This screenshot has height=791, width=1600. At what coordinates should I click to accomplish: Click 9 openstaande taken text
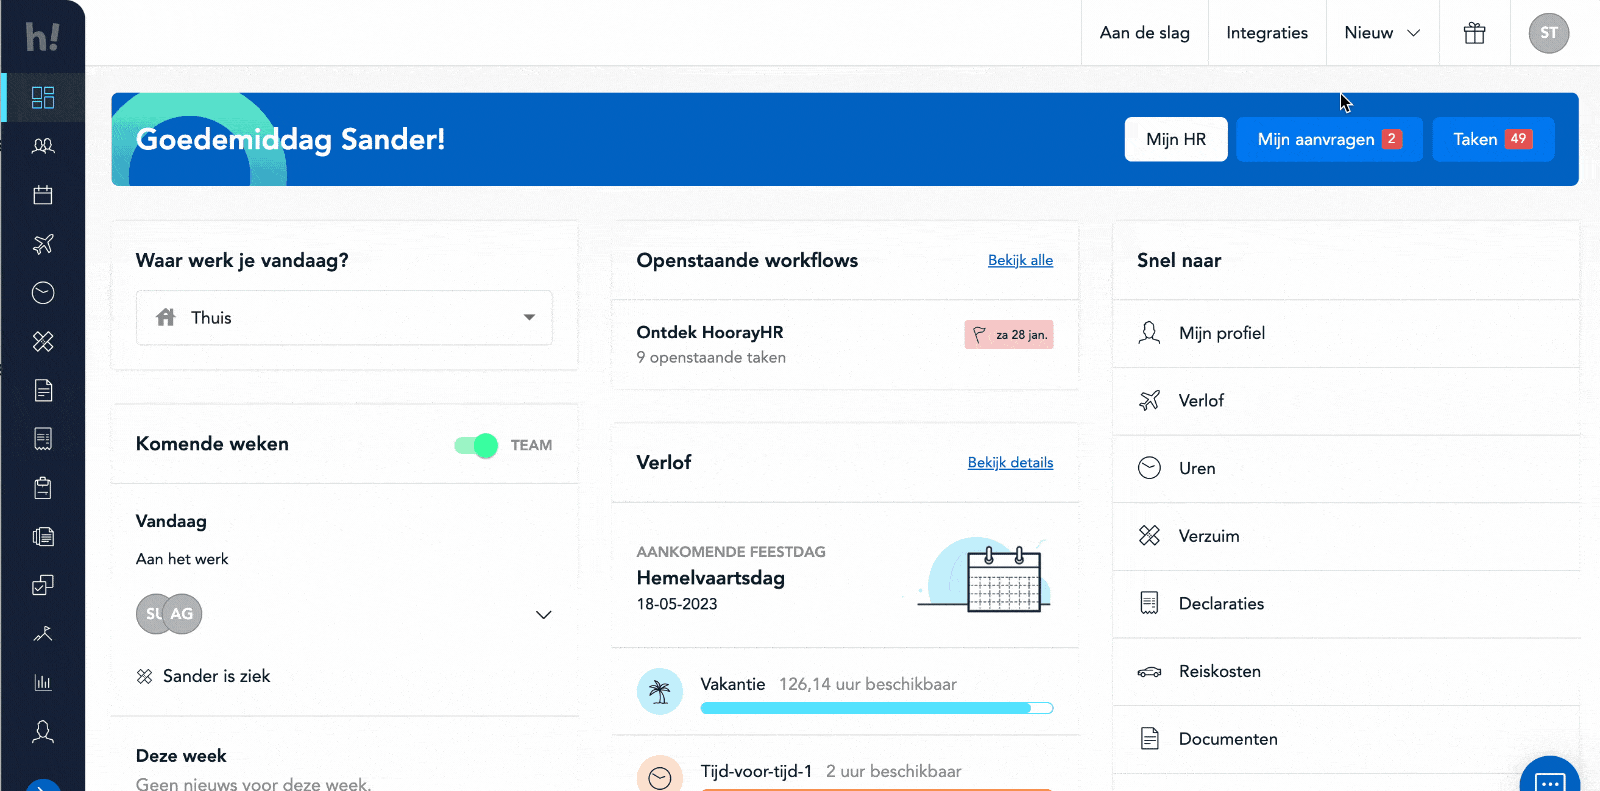click(x=711, y=357)
